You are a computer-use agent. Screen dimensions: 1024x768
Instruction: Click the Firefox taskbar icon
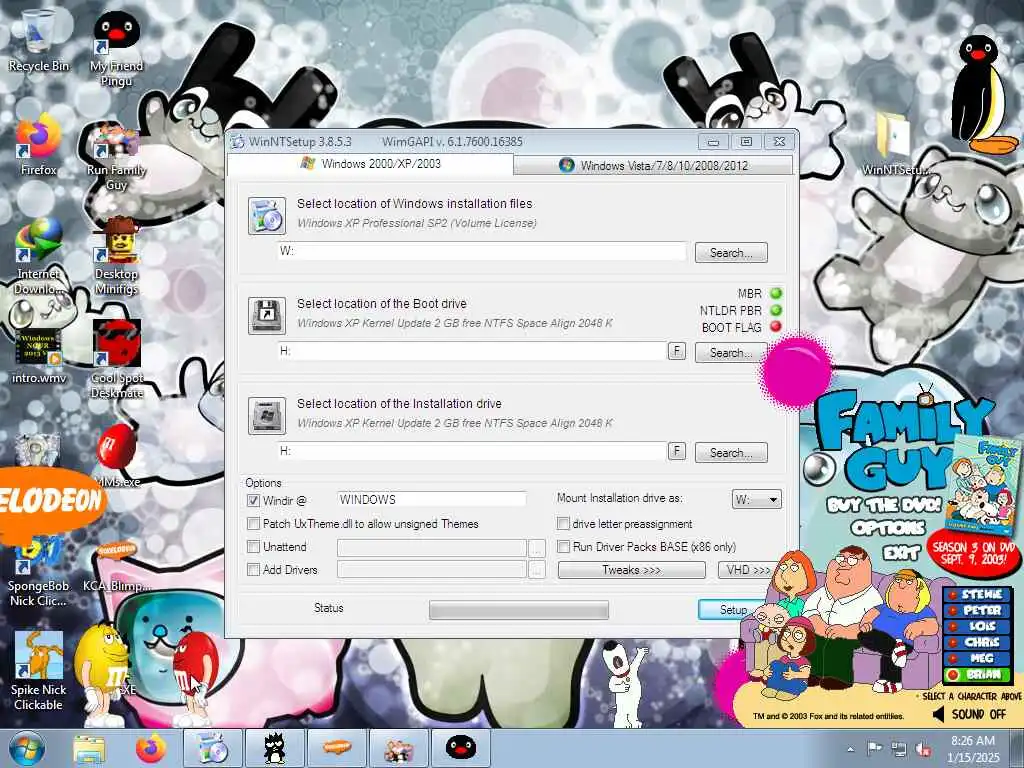click(151, 748)
